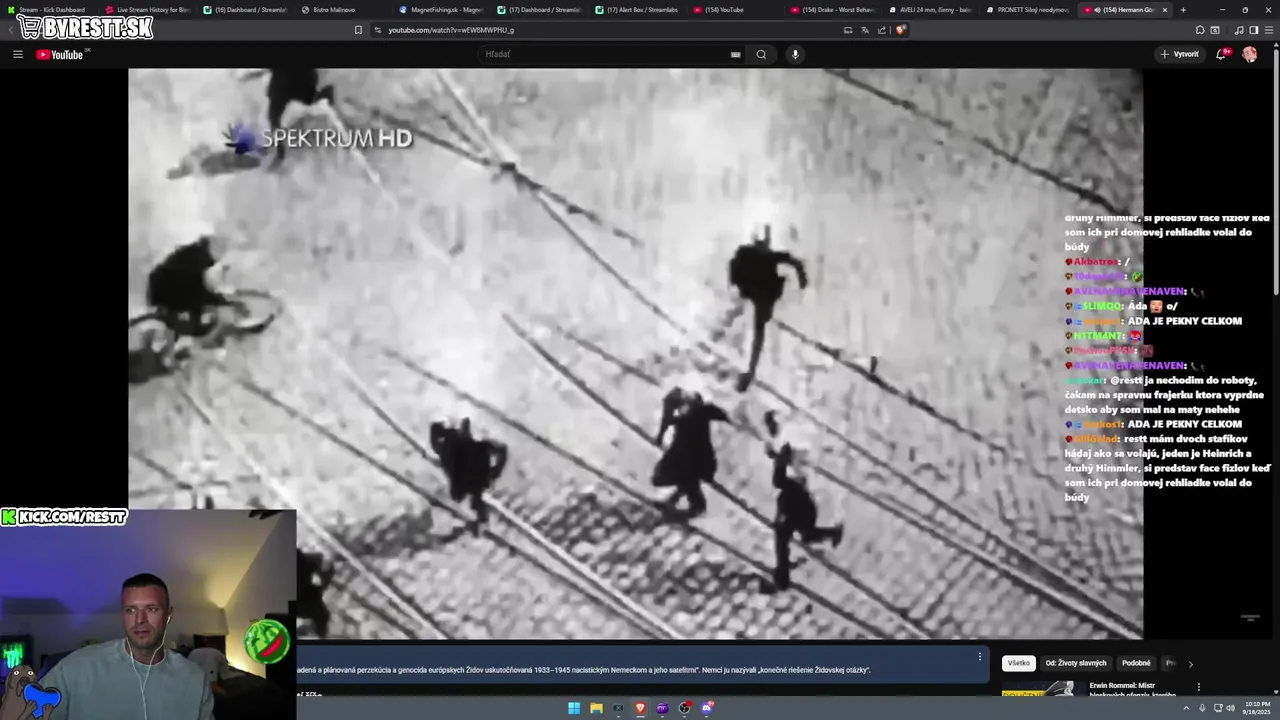The width and height of the screenshot is (1280, 720).
Task: Switch to the Stream - Kick Dashboard tab
Action: point(48,10)
